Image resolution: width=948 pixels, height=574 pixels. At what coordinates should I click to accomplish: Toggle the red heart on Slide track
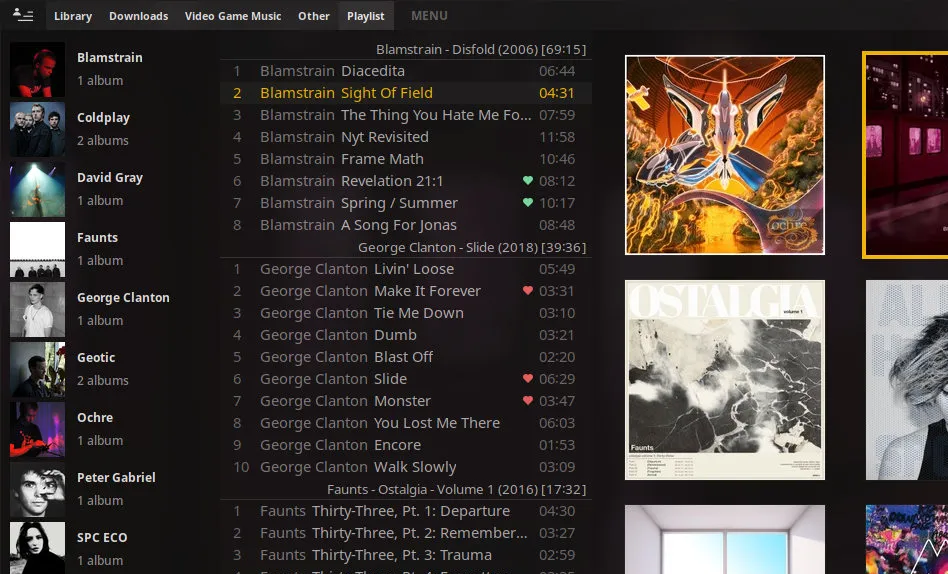528,379
